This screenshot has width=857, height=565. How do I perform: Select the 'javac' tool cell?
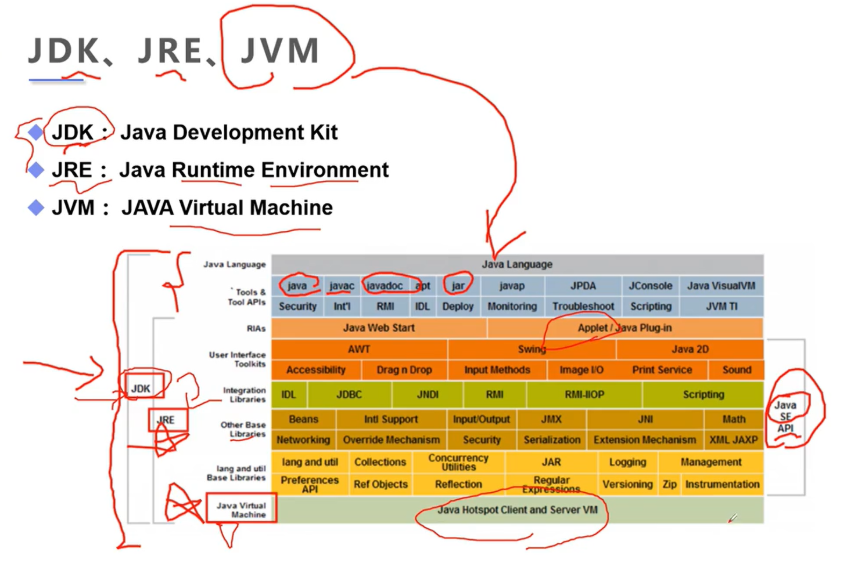[342, 286]
